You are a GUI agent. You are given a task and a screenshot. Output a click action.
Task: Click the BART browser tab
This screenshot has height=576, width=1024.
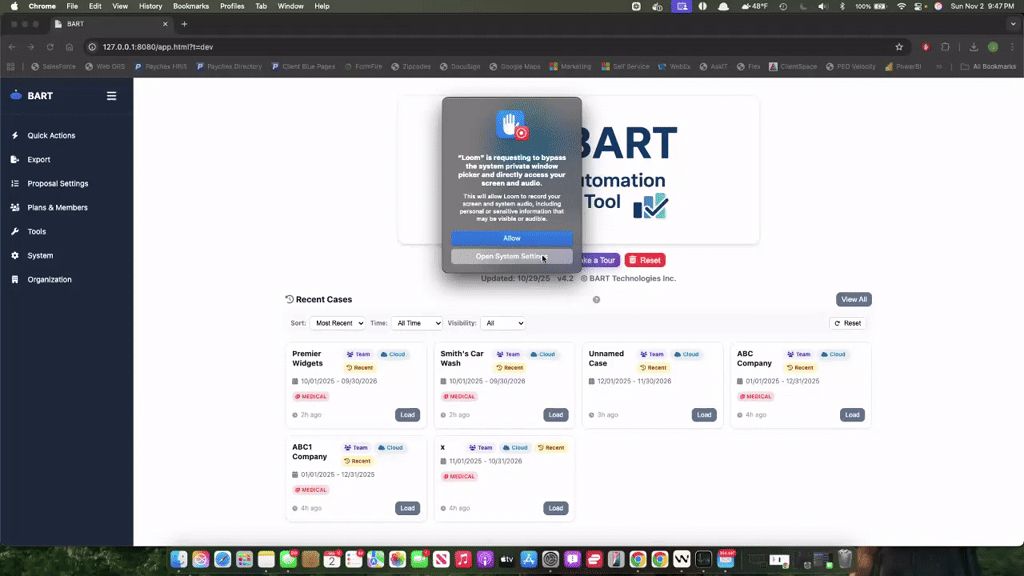coord(111,24)
